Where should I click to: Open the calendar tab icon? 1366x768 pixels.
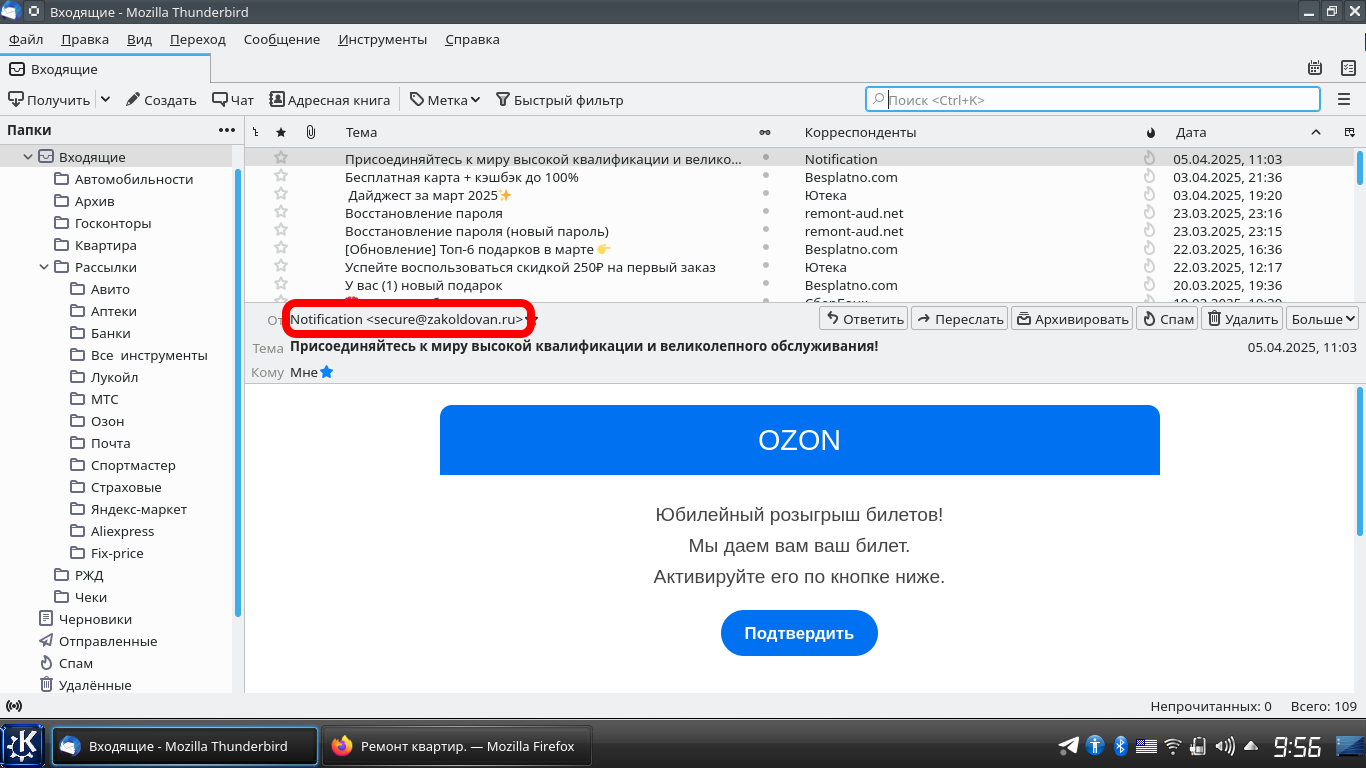click(1316, 68)
